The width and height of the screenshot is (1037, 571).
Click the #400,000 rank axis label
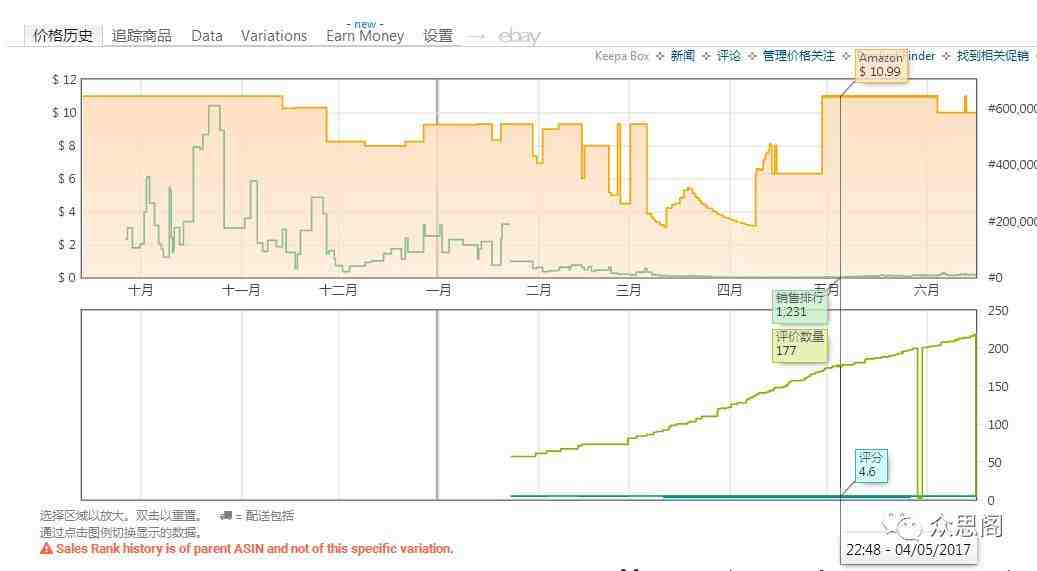click(1012, 164)
